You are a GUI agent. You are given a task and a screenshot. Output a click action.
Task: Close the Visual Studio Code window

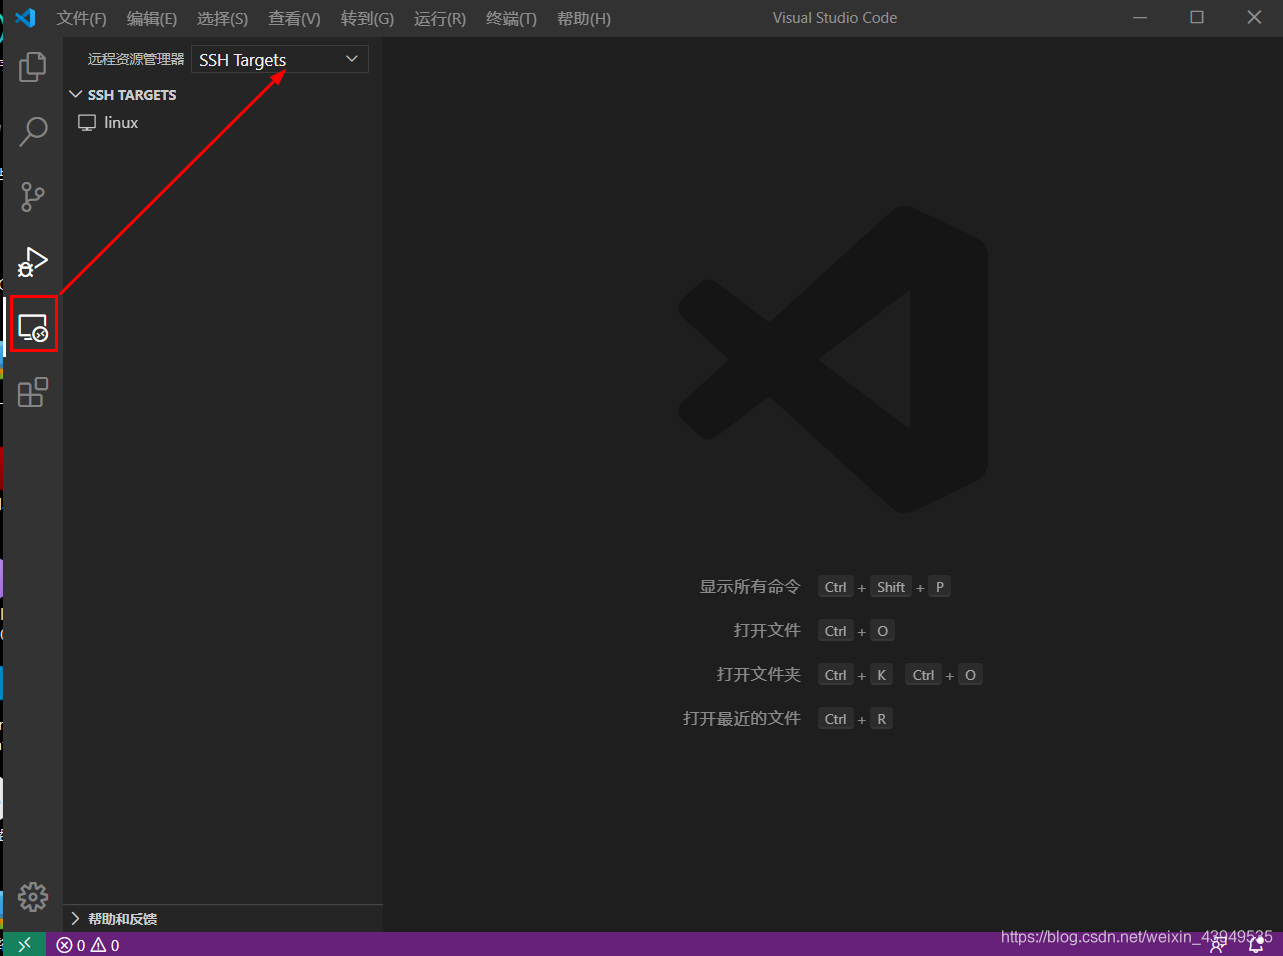[1254, 18]
